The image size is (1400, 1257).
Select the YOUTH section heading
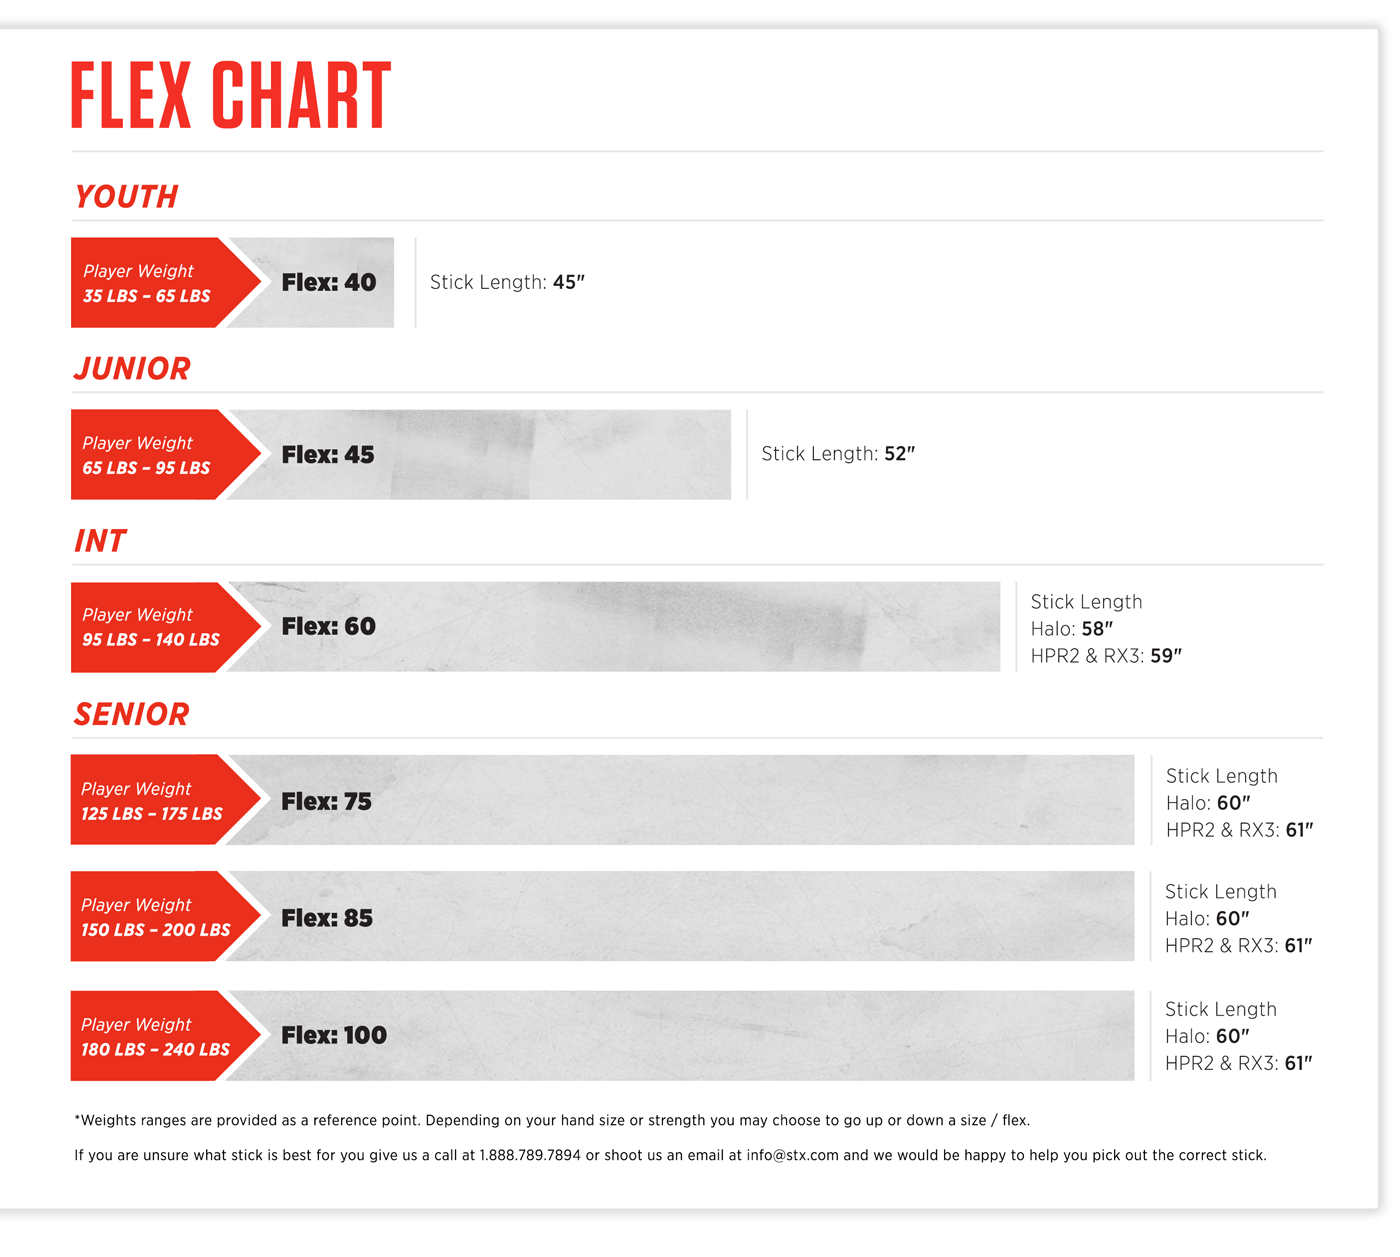coord(126,197)
